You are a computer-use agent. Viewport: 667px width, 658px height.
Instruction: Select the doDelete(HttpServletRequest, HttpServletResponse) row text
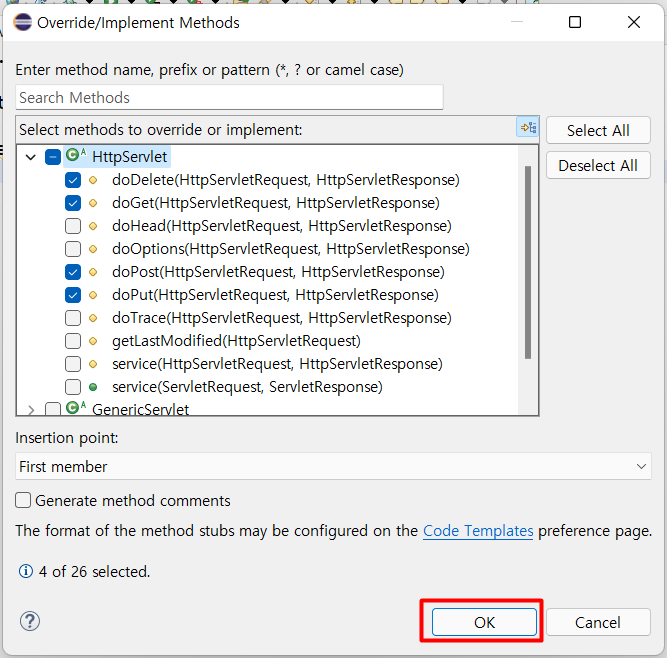286,180
